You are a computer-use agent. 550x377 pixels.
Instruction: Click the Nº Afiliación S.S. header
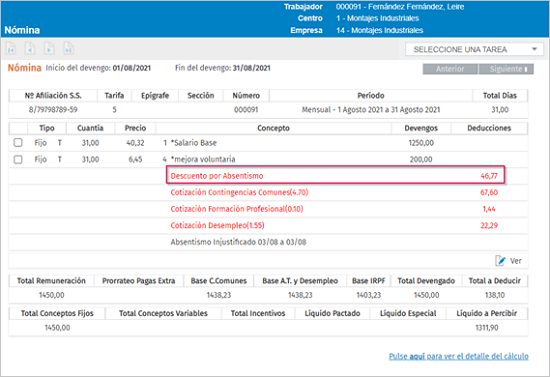click(x=53, y=95)
